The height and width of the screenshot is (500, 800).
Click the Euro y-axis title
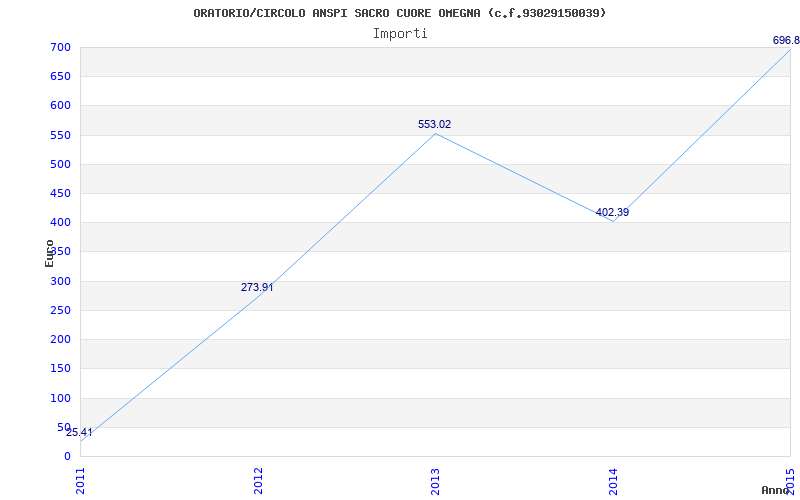coord(49,253)
